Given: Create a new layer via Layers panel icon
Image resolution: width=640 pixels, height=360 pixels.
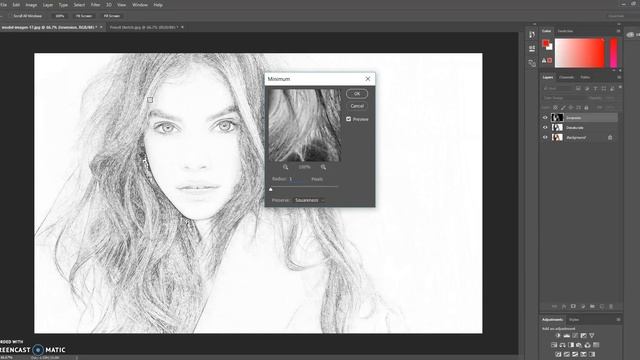Looking at the screenshot, I should tap(602, 306).
